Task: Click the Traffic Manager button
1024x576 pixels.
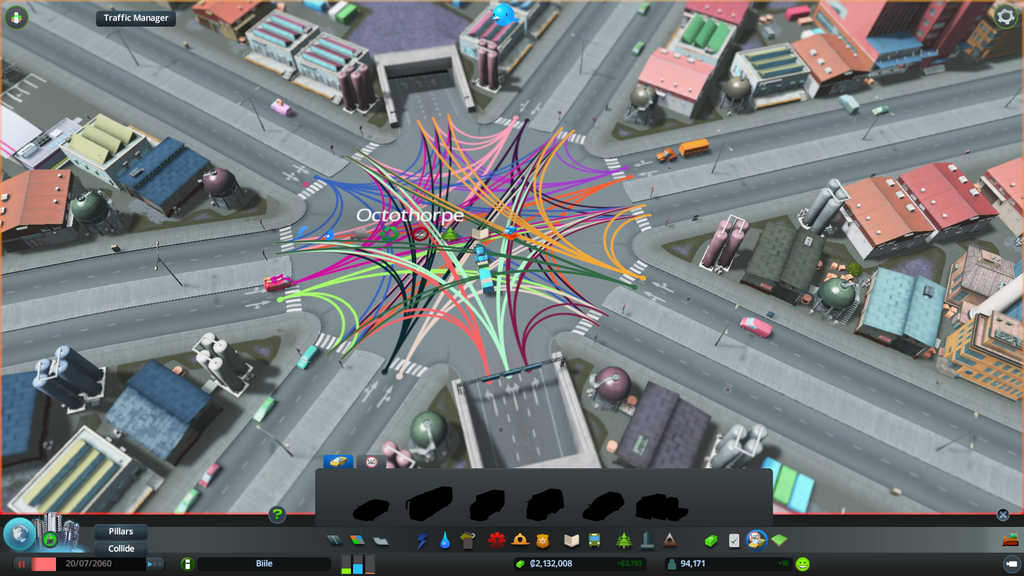Action: pyautogui.click(x=136, y=18)
